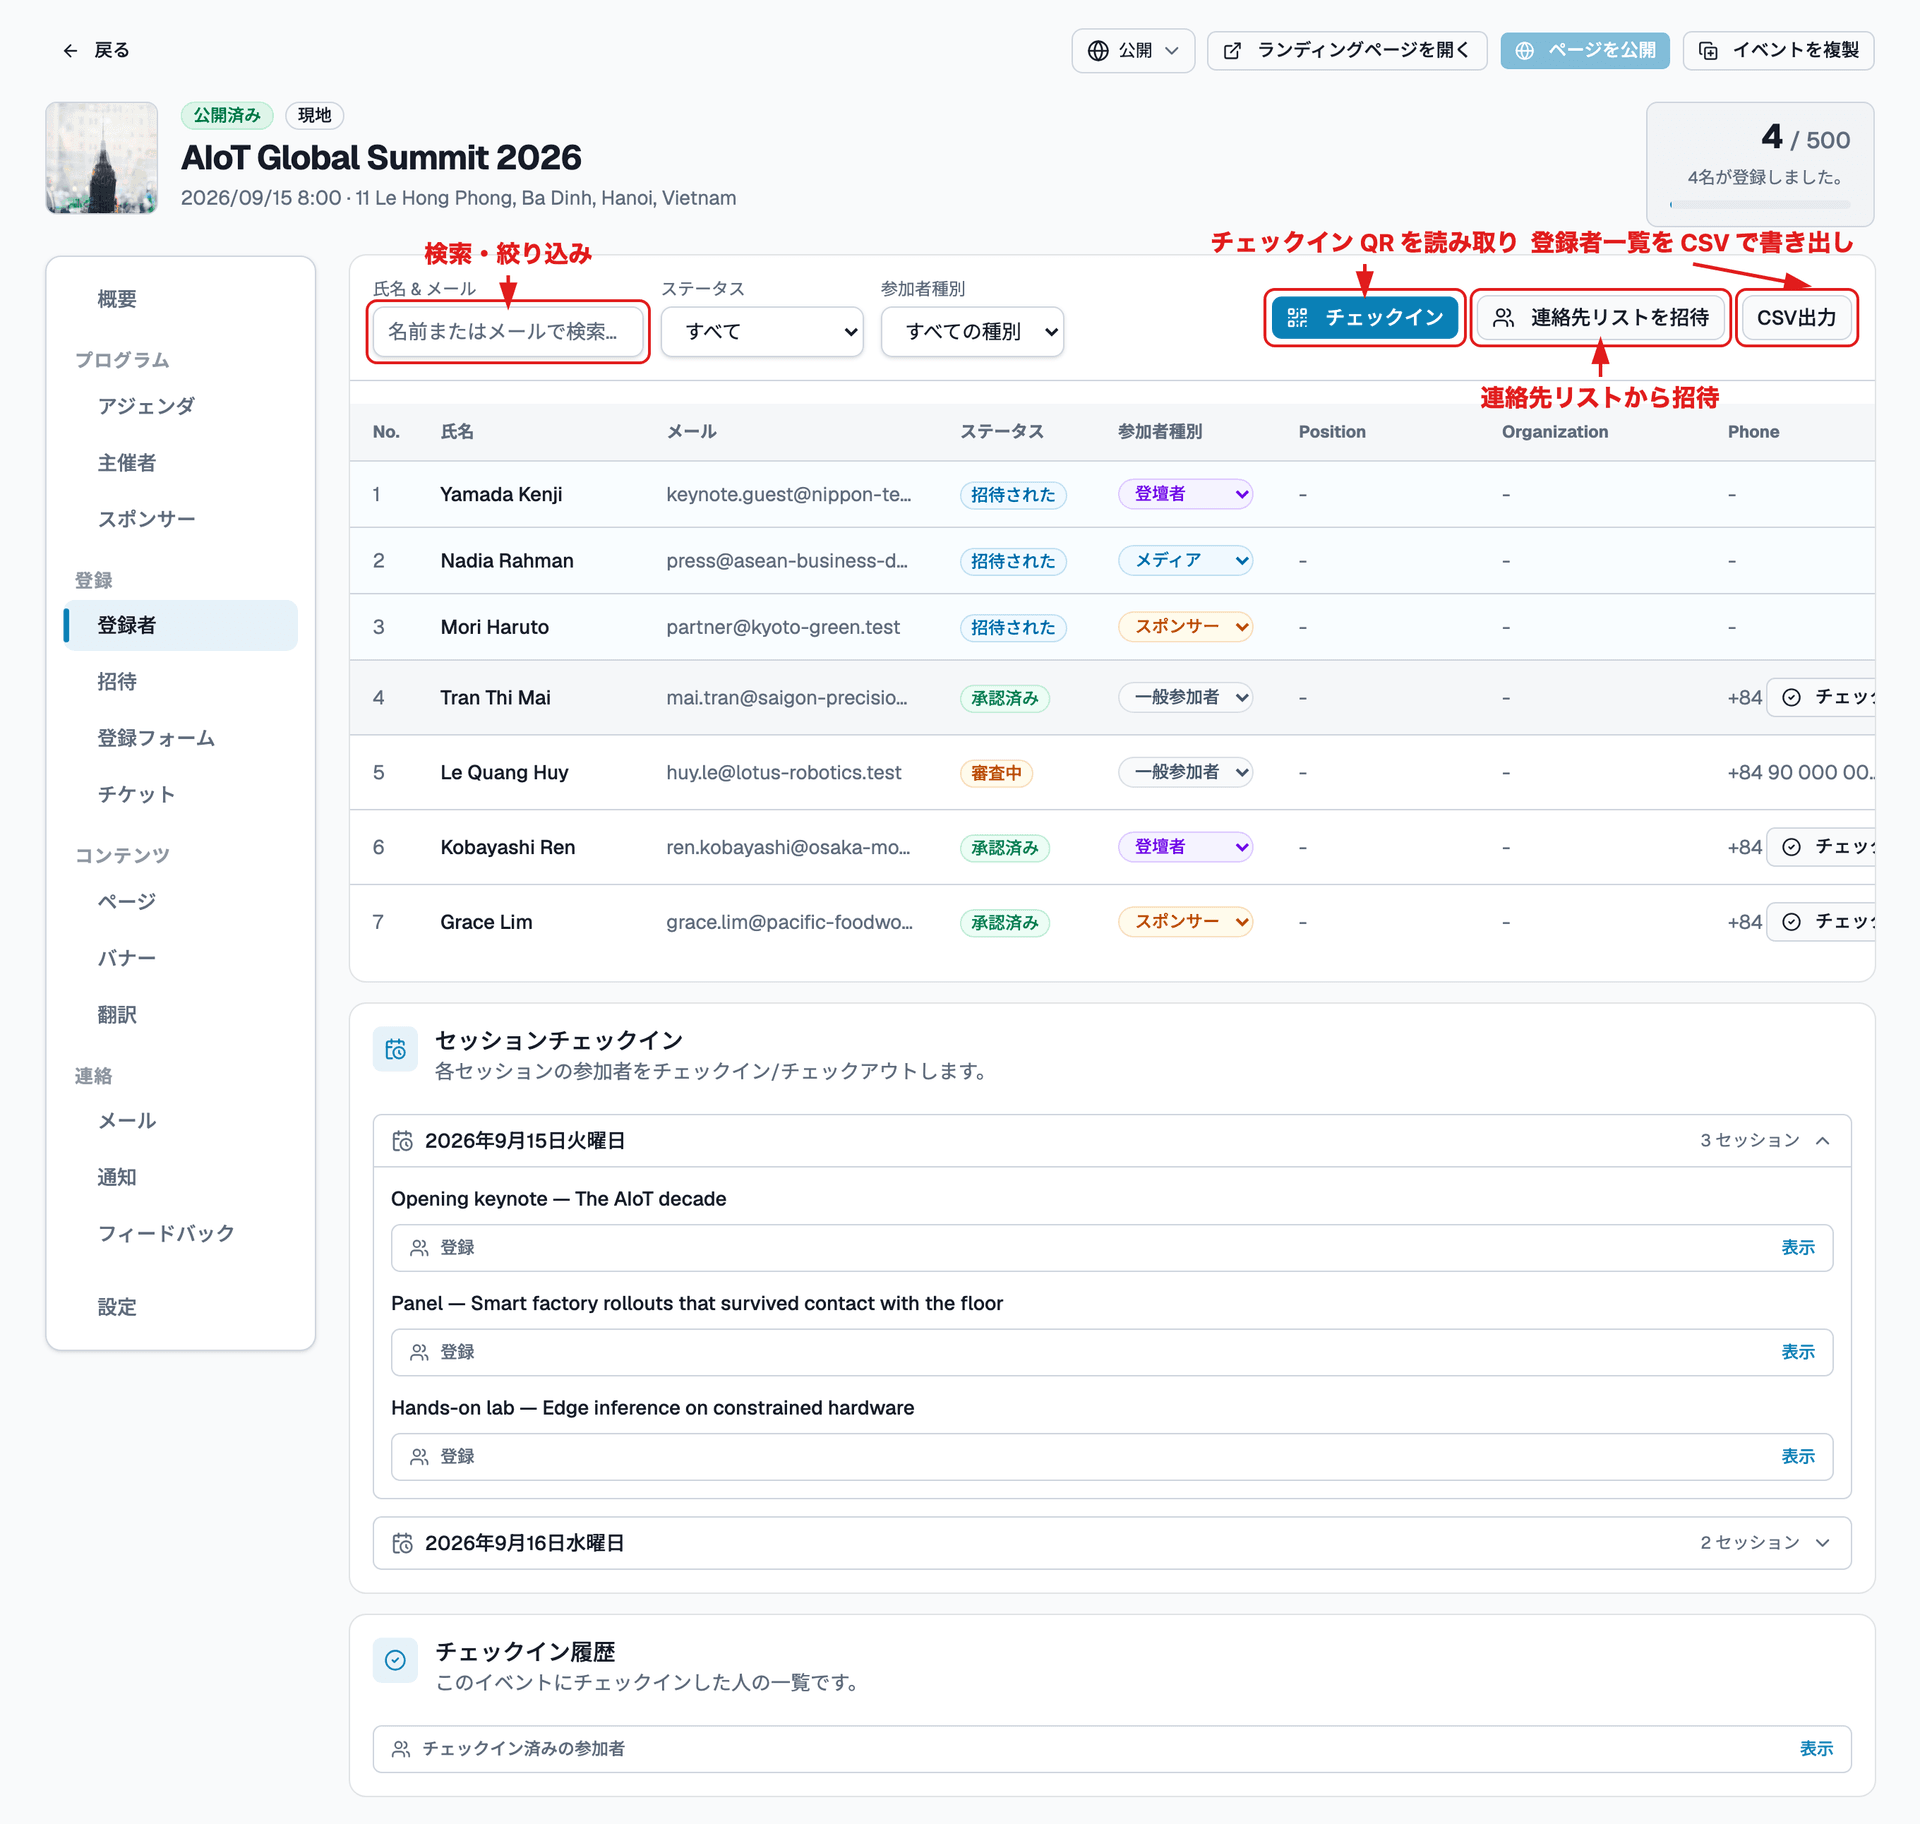Open 登壇者 type dropdown for Kobayashi Ren
This screenshot has width=1920, height=1824.
[1185, 847]
